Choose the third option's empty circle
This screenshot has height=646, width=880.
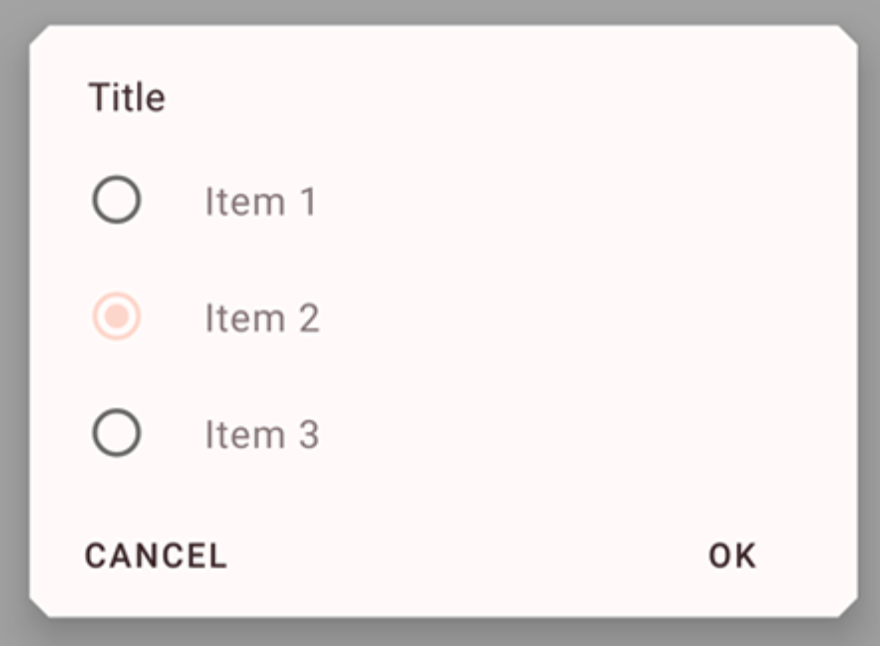117,434
